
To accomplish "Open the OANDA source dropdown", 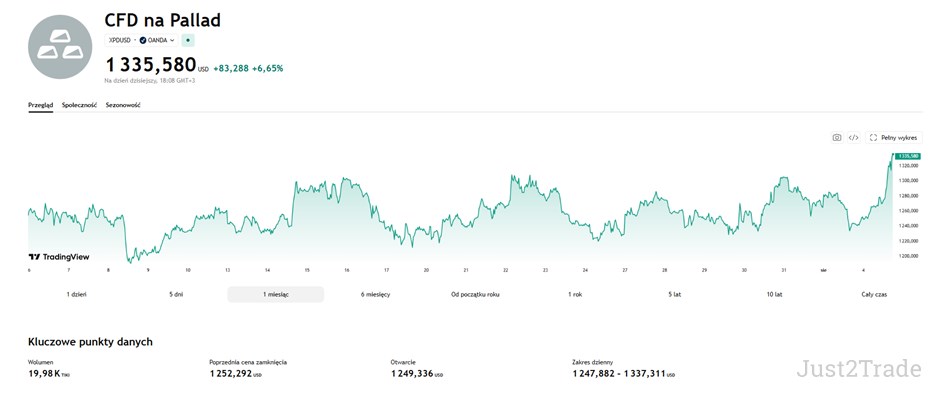I will [157, 40].
